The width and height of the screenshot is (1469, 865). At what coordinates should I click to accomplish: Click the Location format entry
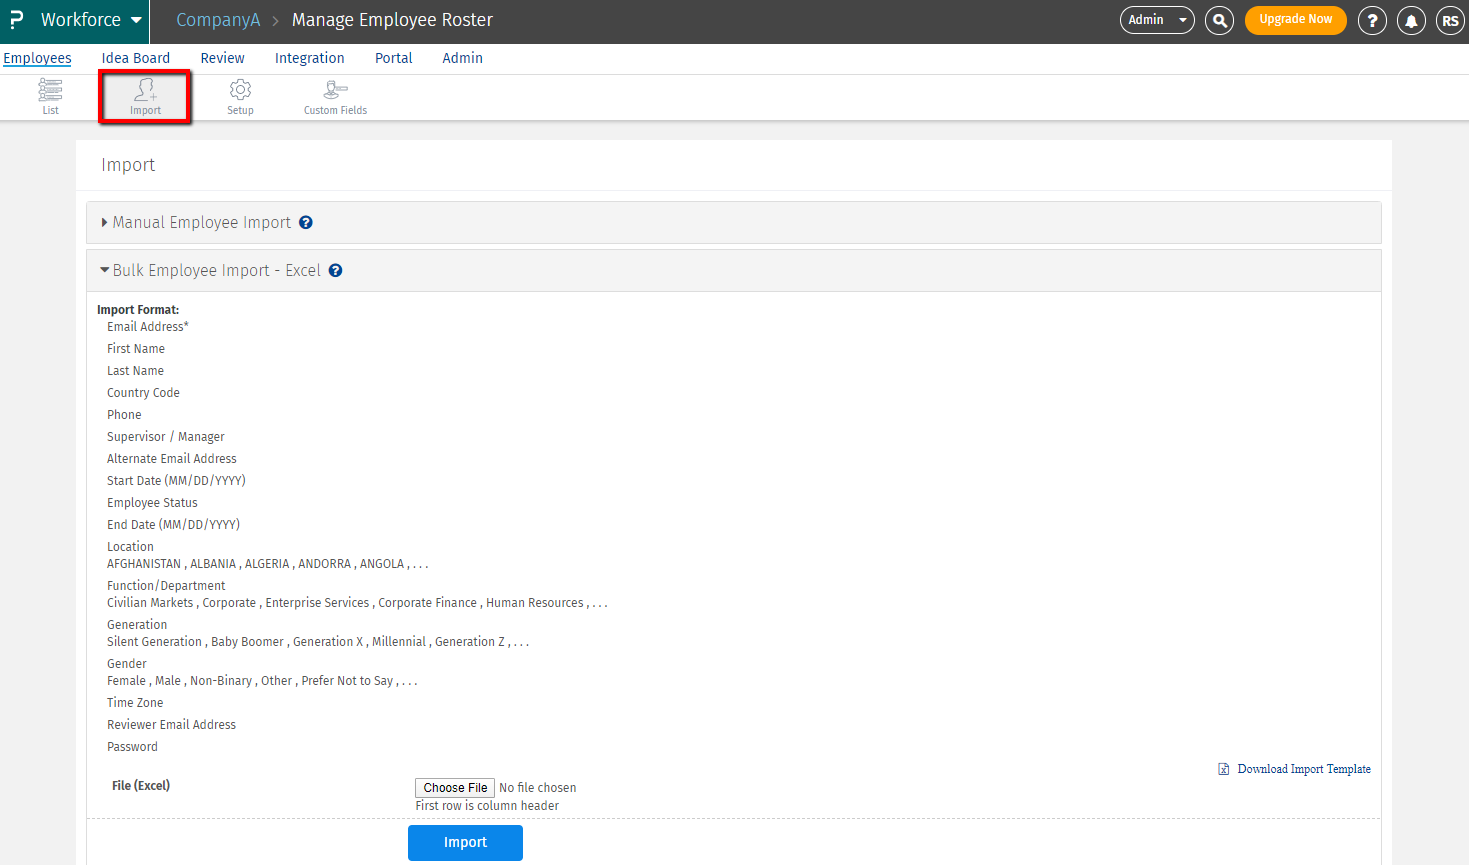(x=130, y=547)
